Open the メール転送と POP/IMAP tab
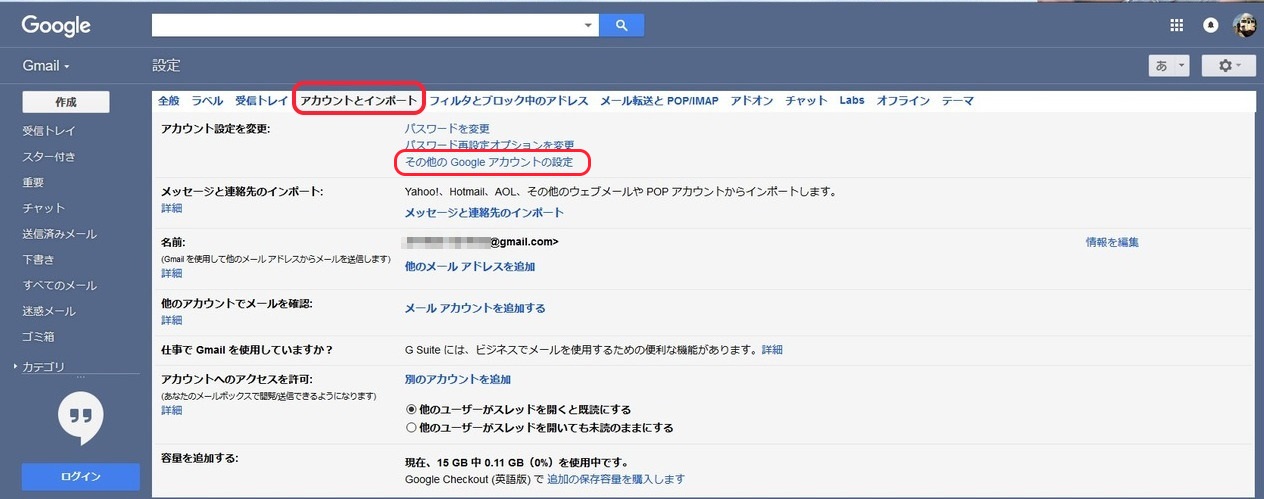 [659, 101]
